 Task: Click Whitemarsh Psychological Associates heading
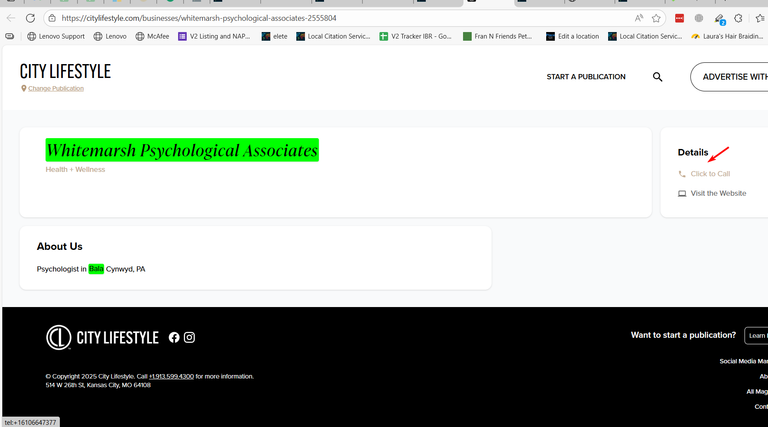pyautogui.click(x=182, y=150)
